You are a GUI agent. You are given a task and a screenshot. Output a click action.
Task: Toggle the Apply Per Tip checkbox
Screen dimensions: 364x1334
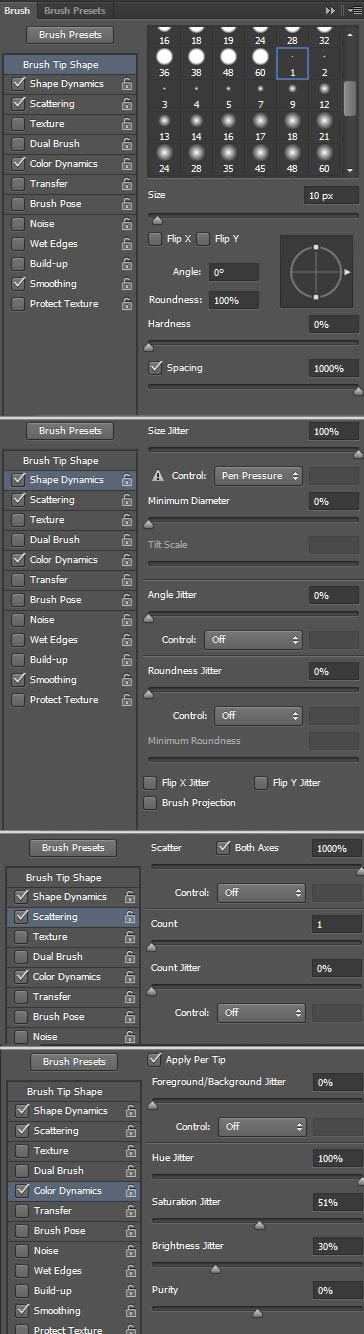(x=154, y=1059)
